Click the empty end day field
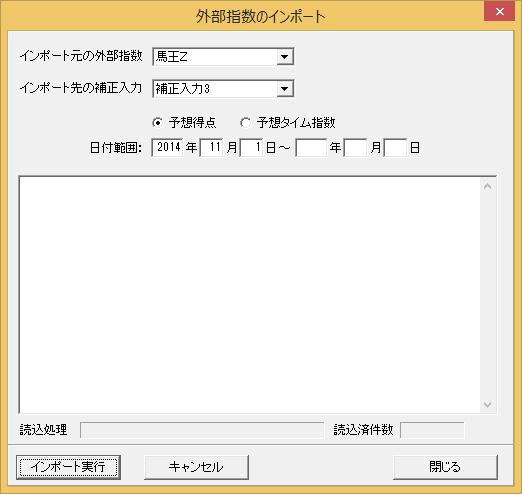The height and width of the screenshot is (494, 522). 396,147
